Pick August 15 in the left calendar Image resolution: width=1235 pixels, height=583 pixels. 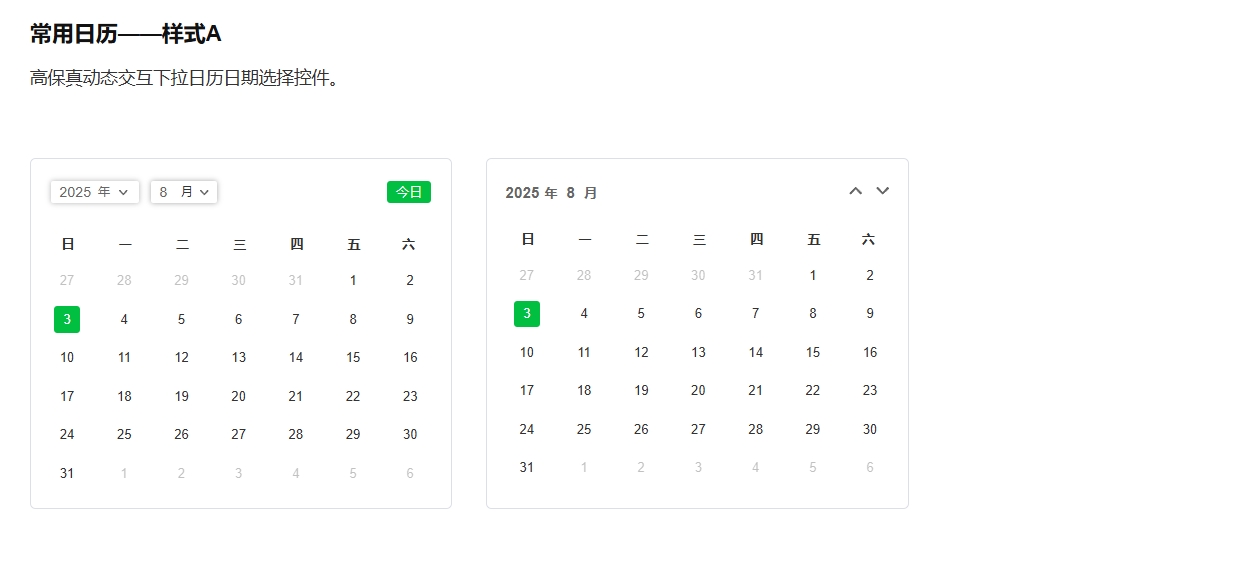[353, 358]
